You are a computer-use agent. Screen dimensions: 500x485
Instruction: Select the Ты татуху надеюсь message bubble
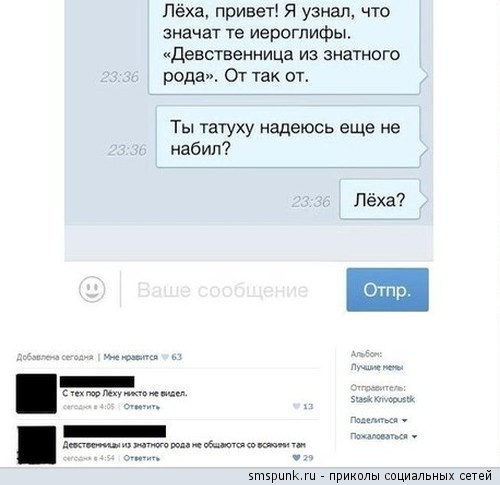[x=288, y=137]
